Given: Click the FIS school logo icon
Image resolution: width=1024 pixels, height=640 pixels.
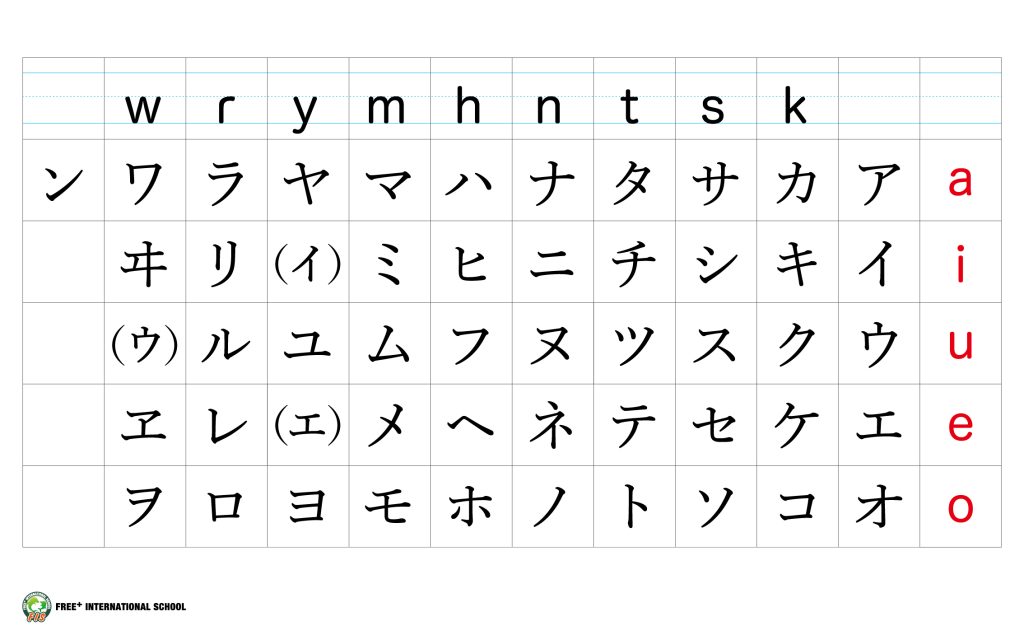Looking at the screenshot, I should pos(35,606).
